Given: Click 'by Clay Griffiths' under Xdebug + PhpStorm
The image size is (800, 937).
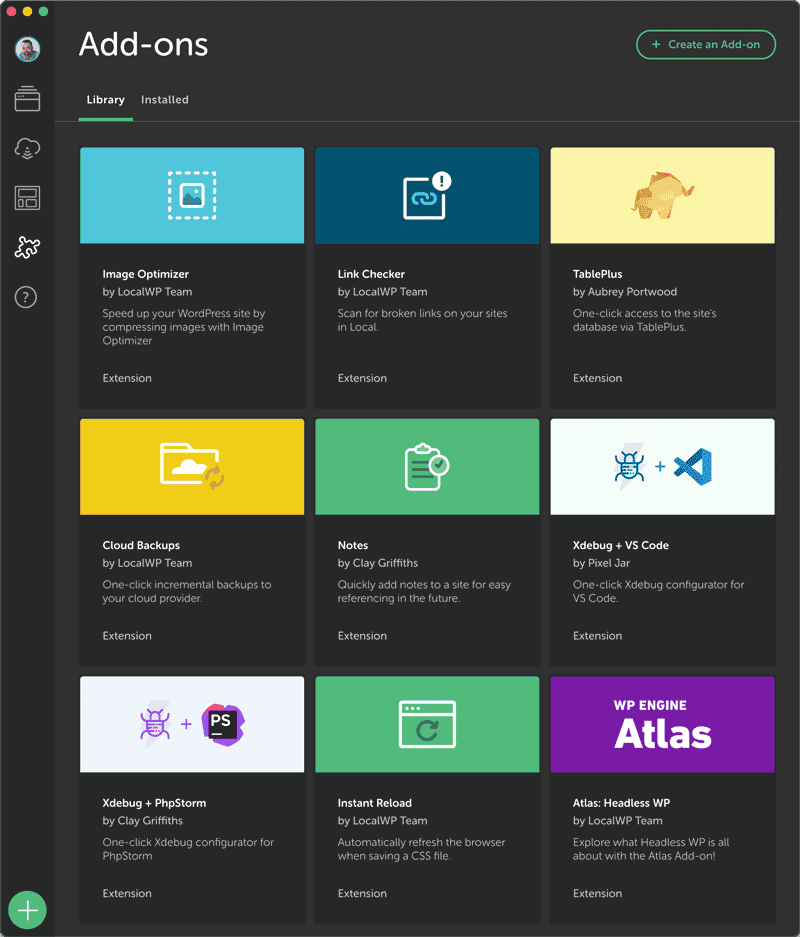Looking at the screenshot, I should [x=142, y=820].
